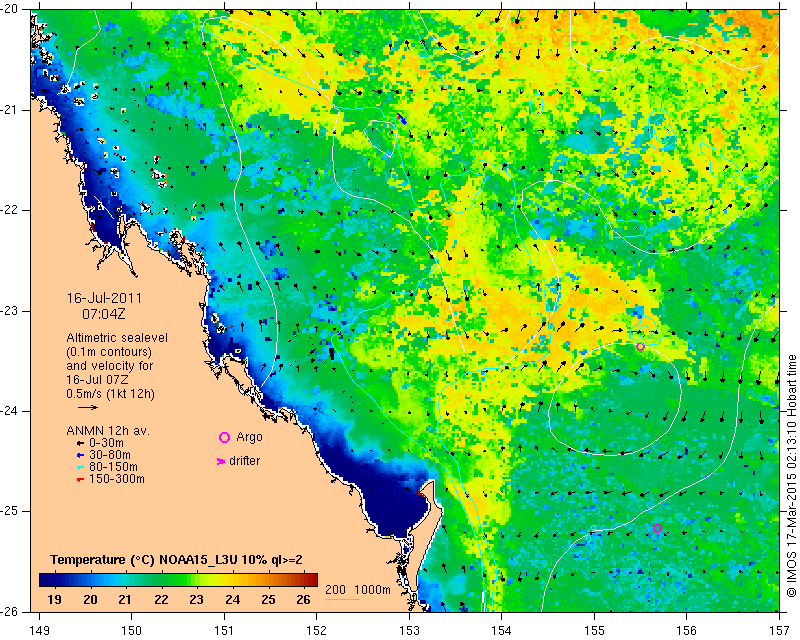This screenshot has height=640, width=800.
Task: Click the Argo legend circle marker
Action: pyautogui.click(x=224, y=437)
